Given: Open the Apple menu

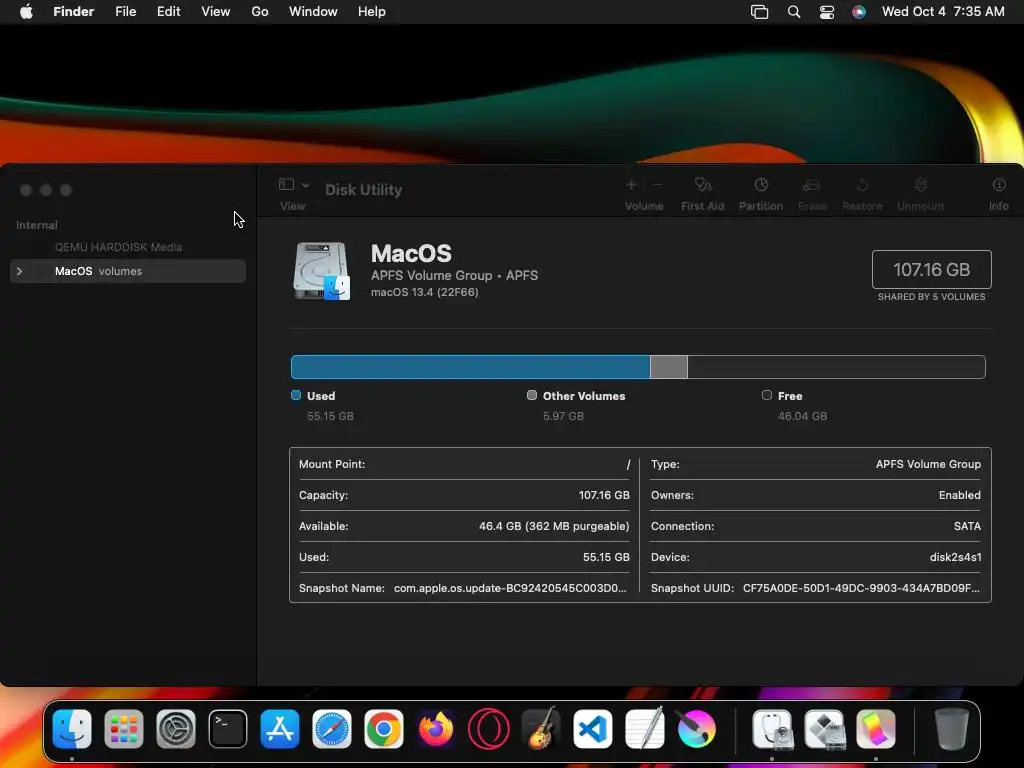Looking at the screenshot, I should (26, 12).
